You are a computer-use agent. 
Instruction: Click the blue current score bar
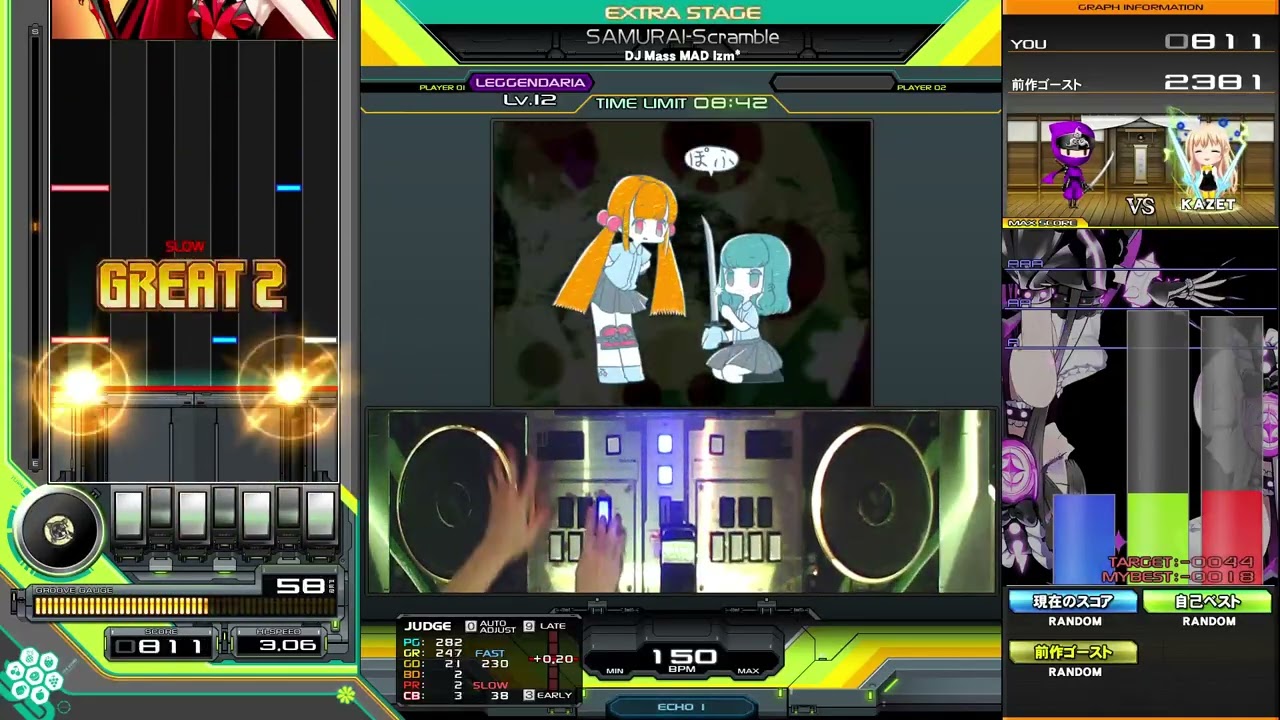(x=1083, y=538)
